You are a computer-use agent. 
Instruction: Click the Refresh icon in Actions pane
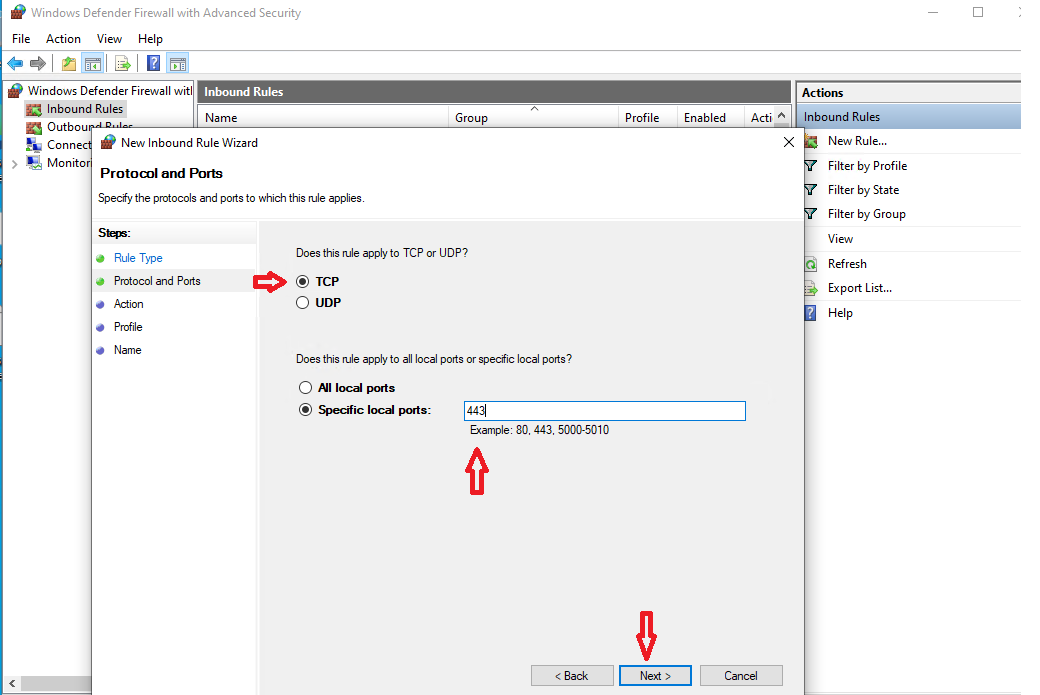click(811, 264)
